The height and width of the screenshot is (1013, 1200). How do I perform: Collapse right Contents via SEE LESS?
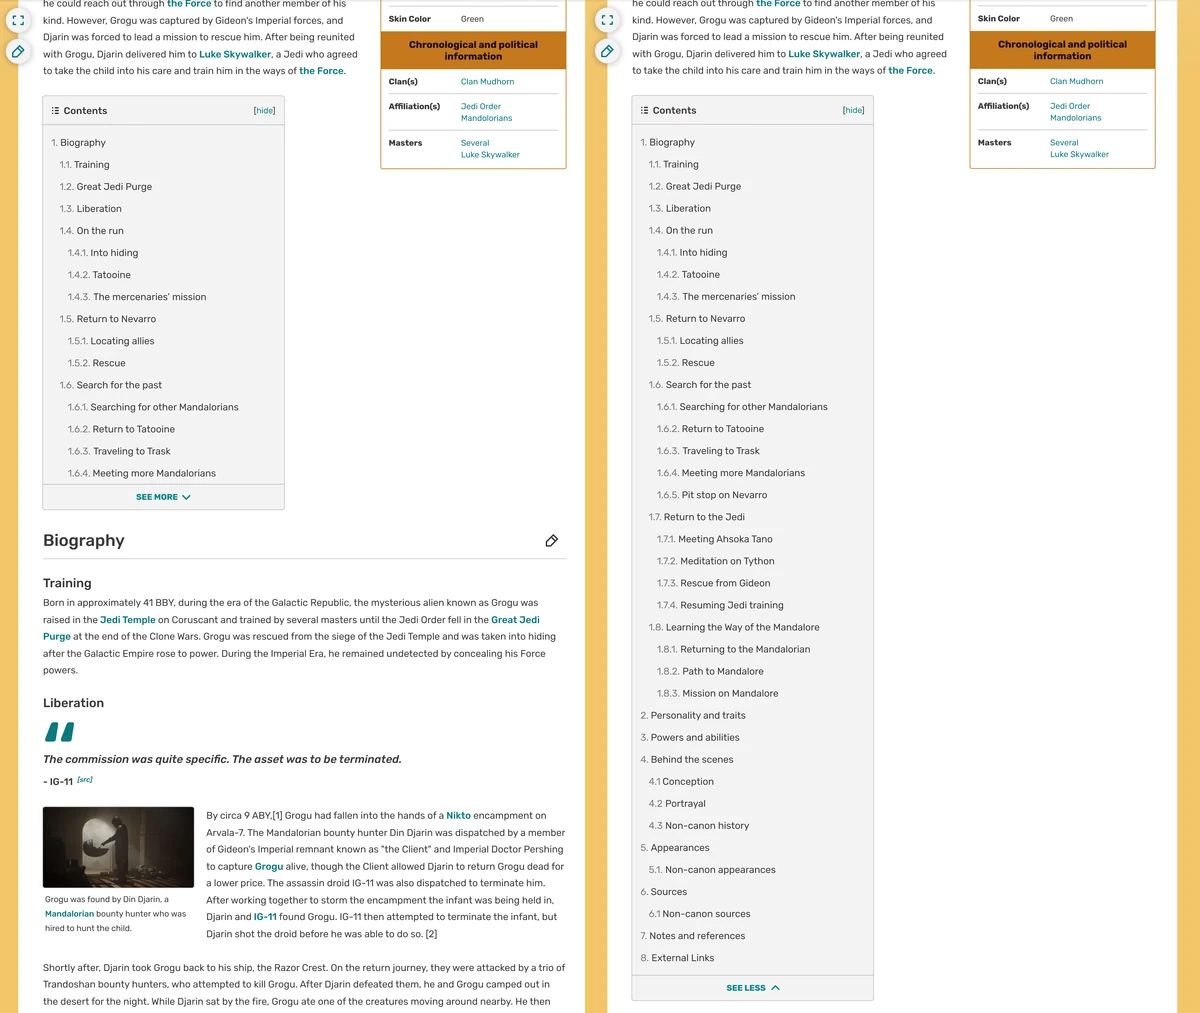752,987
